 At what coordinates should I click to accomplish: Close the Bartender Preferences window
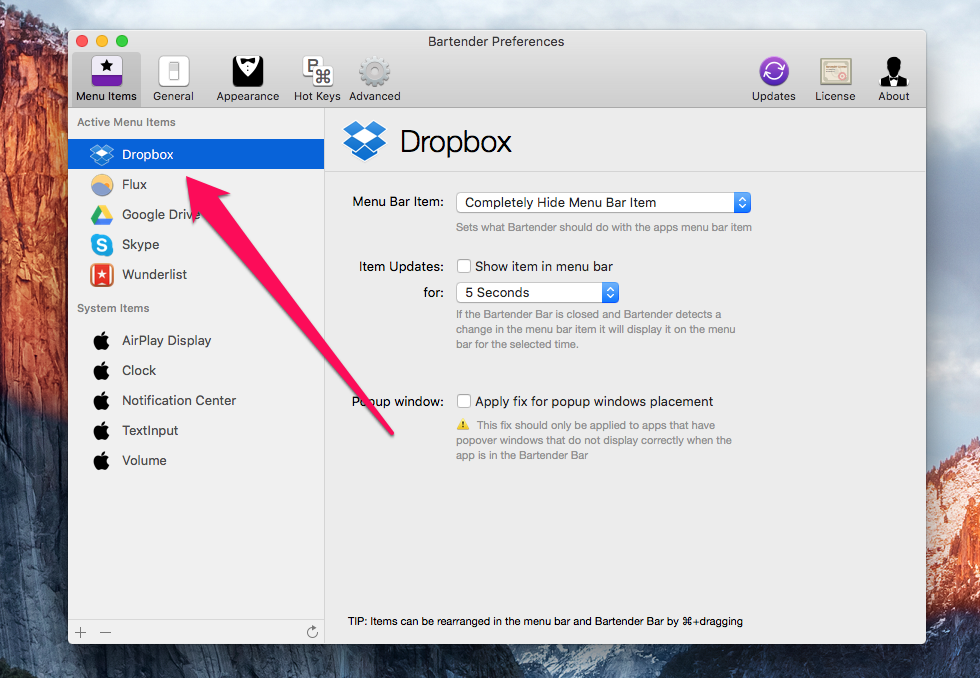pyautogui.click(x=82, y=41)
